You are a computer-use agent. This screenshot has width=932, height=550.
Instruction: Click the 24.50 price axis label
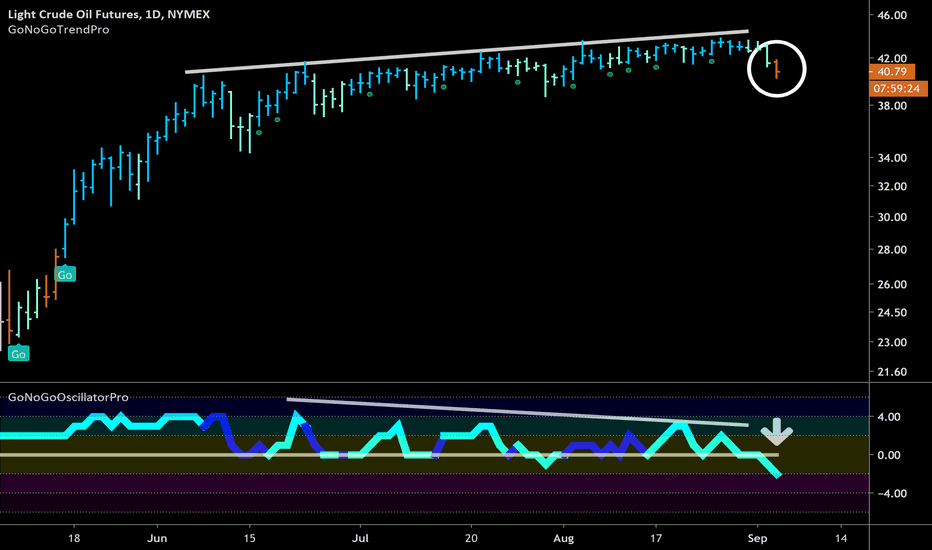point(892,312)
